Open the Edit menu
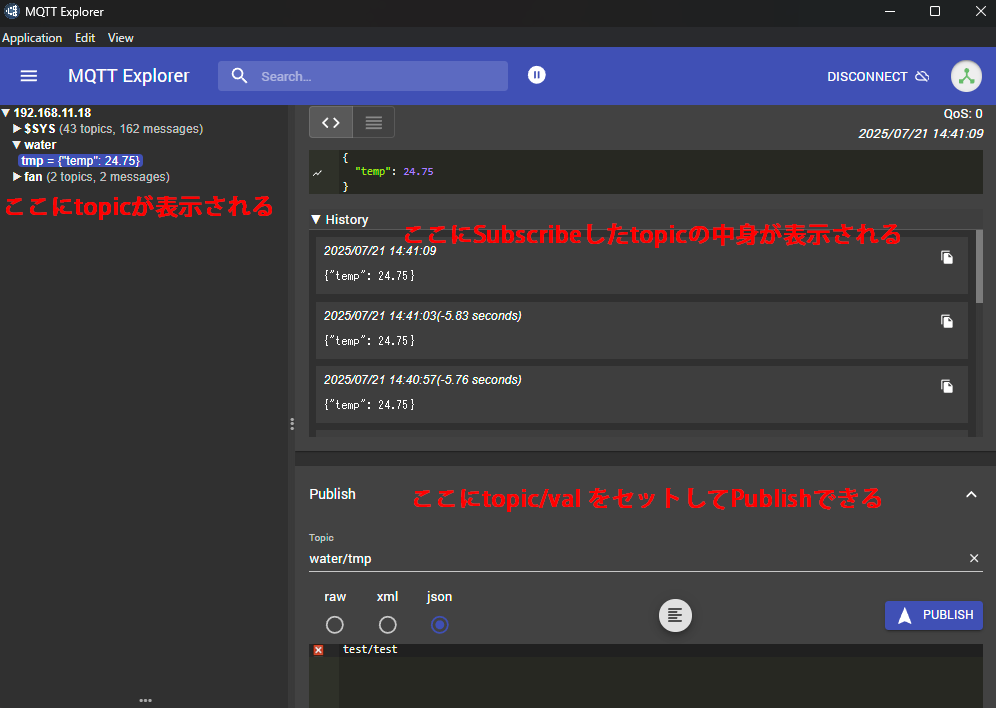996x708 pixels. (85, 38)
